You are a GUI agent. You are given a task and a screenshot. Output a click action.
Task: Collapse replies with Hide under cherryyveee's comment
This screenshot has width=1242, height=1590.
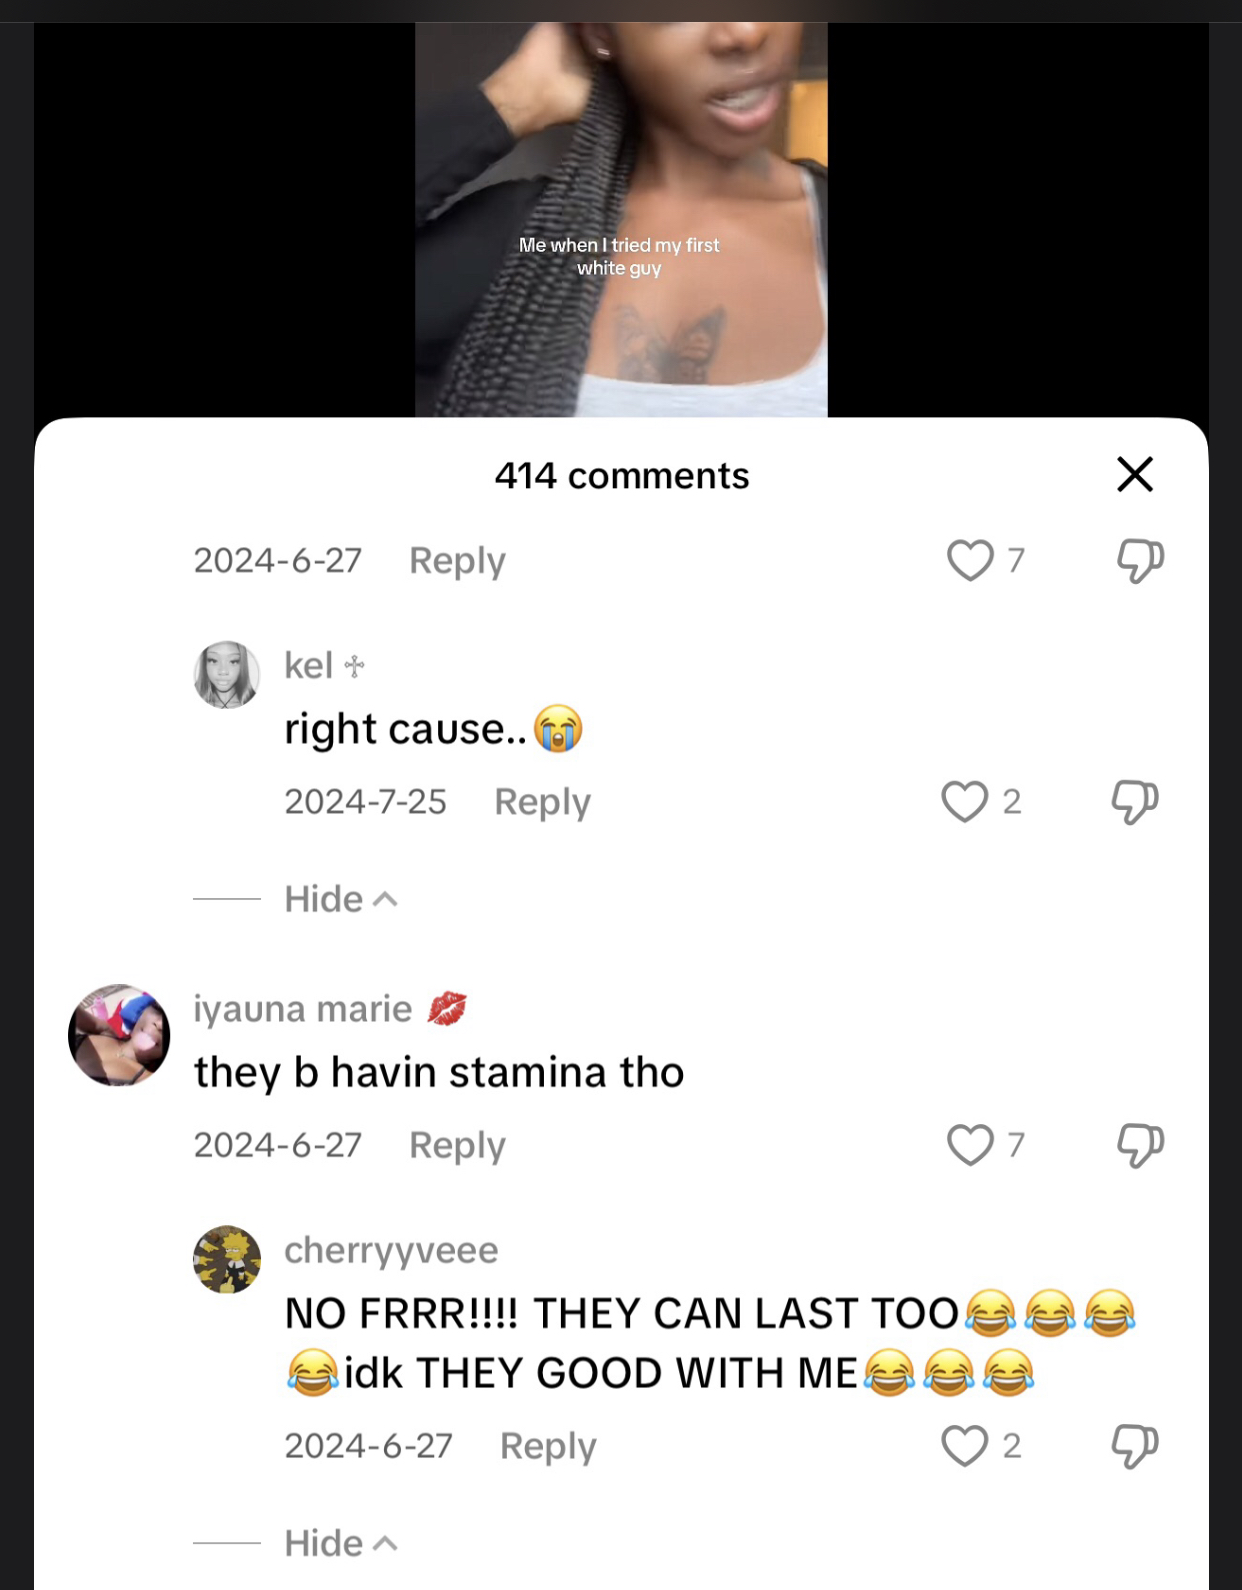[340, 1543]
